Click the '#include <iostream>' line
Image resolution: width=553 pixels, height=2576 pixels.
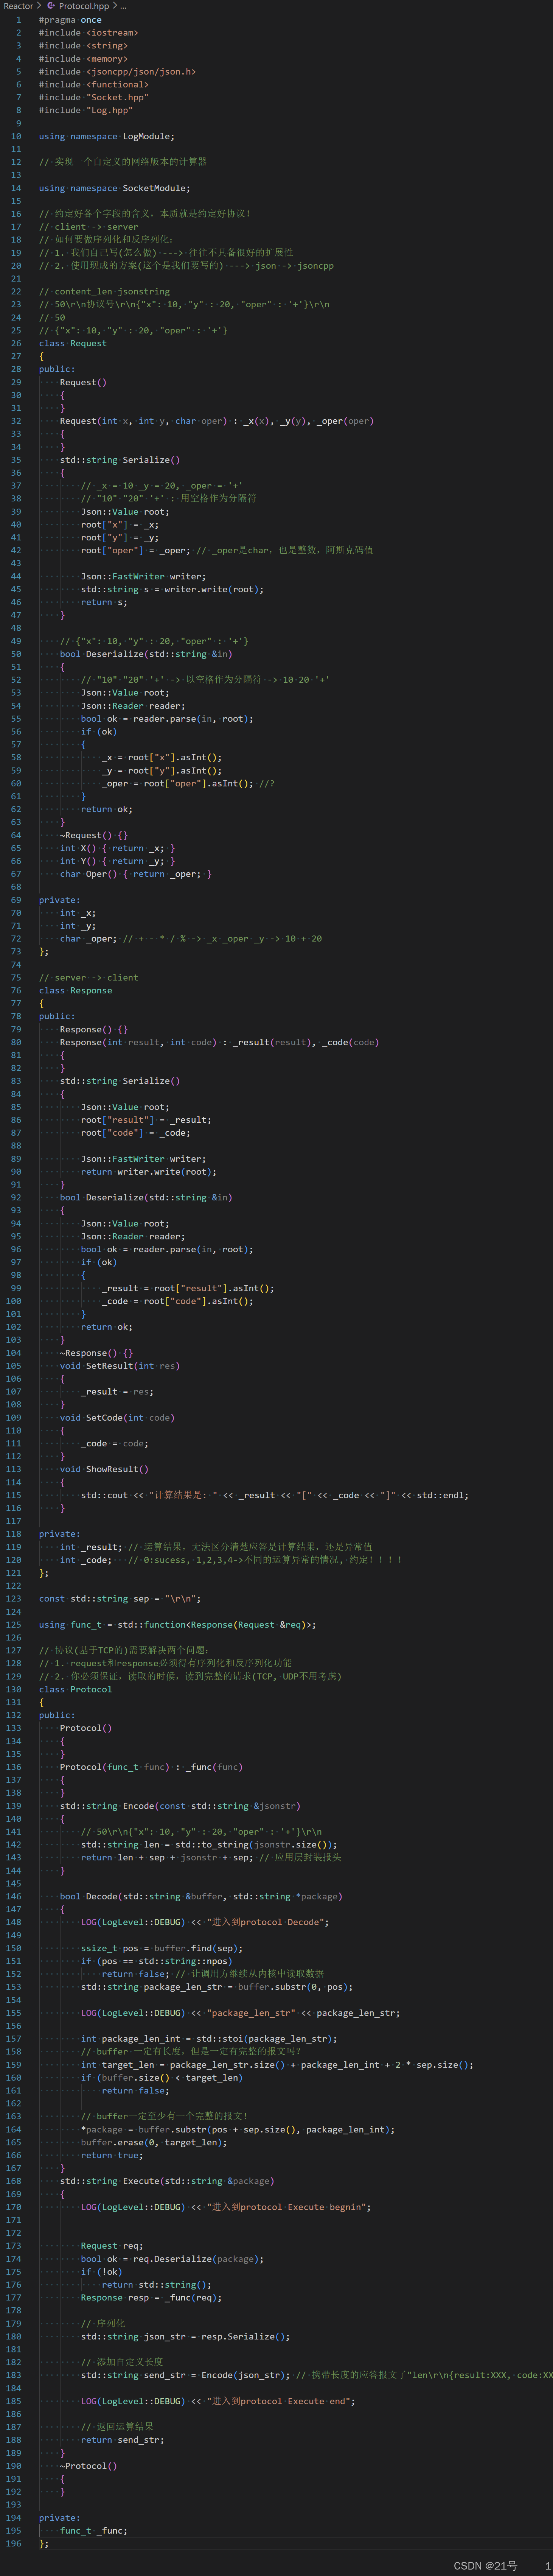point(88,33)
